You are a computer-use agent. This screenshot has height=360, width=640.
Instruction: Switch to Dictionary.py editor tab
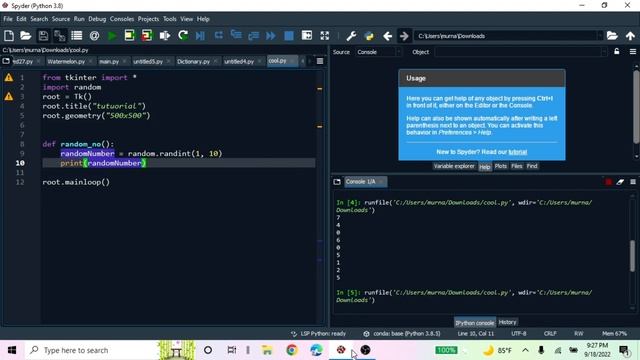193,61
